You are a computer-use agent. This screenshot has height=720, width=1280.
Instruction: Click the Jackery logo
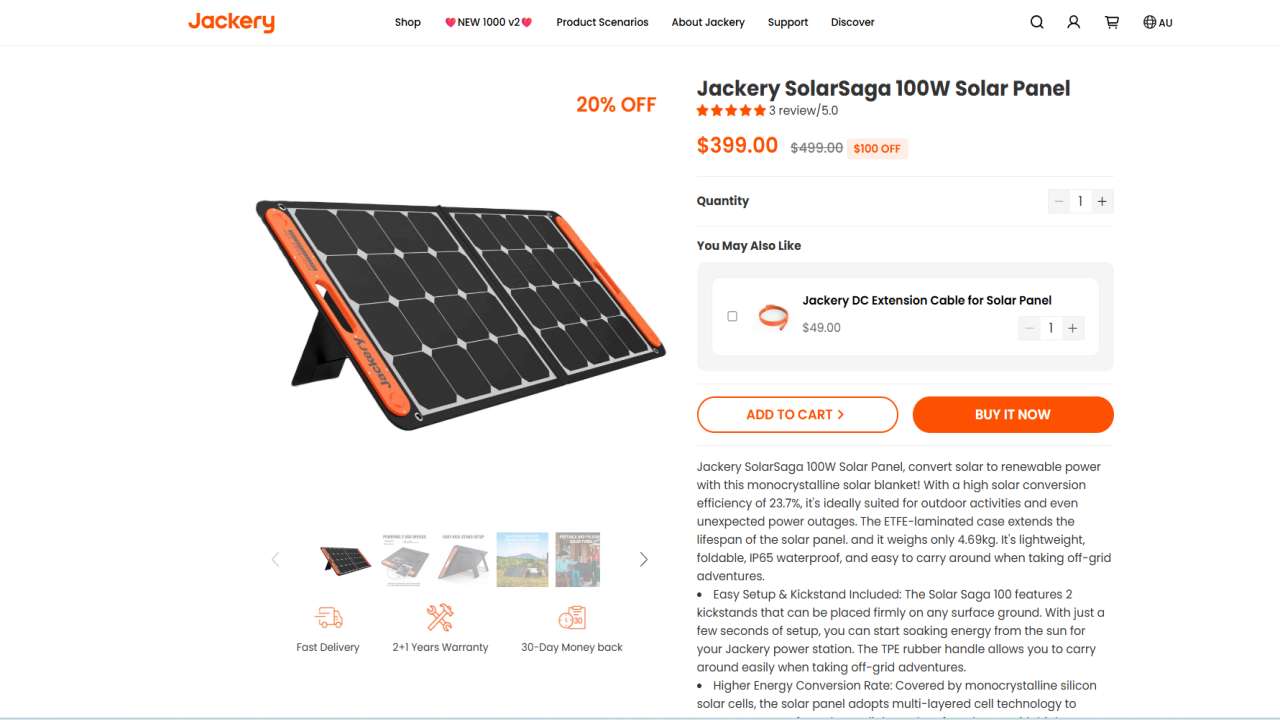coord(231,21)
